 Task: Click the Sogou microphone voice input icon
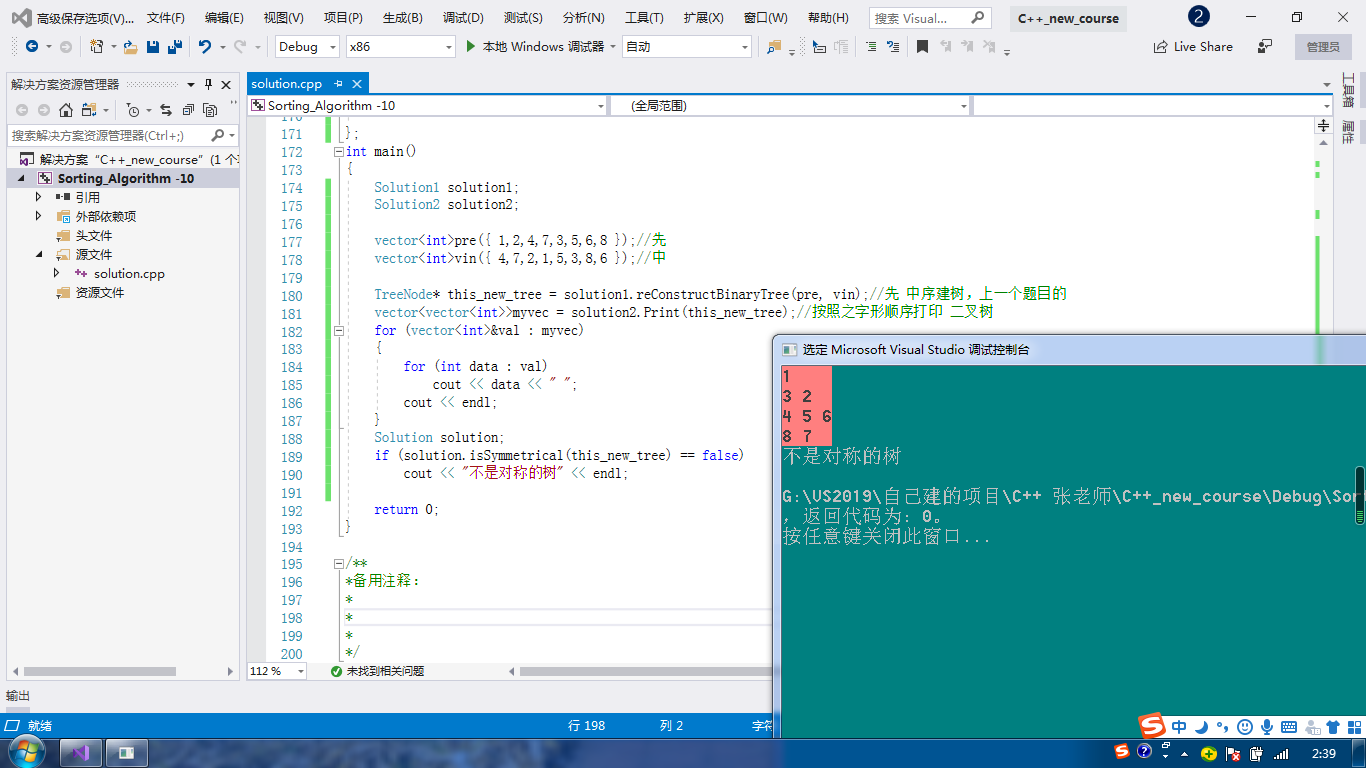(x=1267, y=727)
